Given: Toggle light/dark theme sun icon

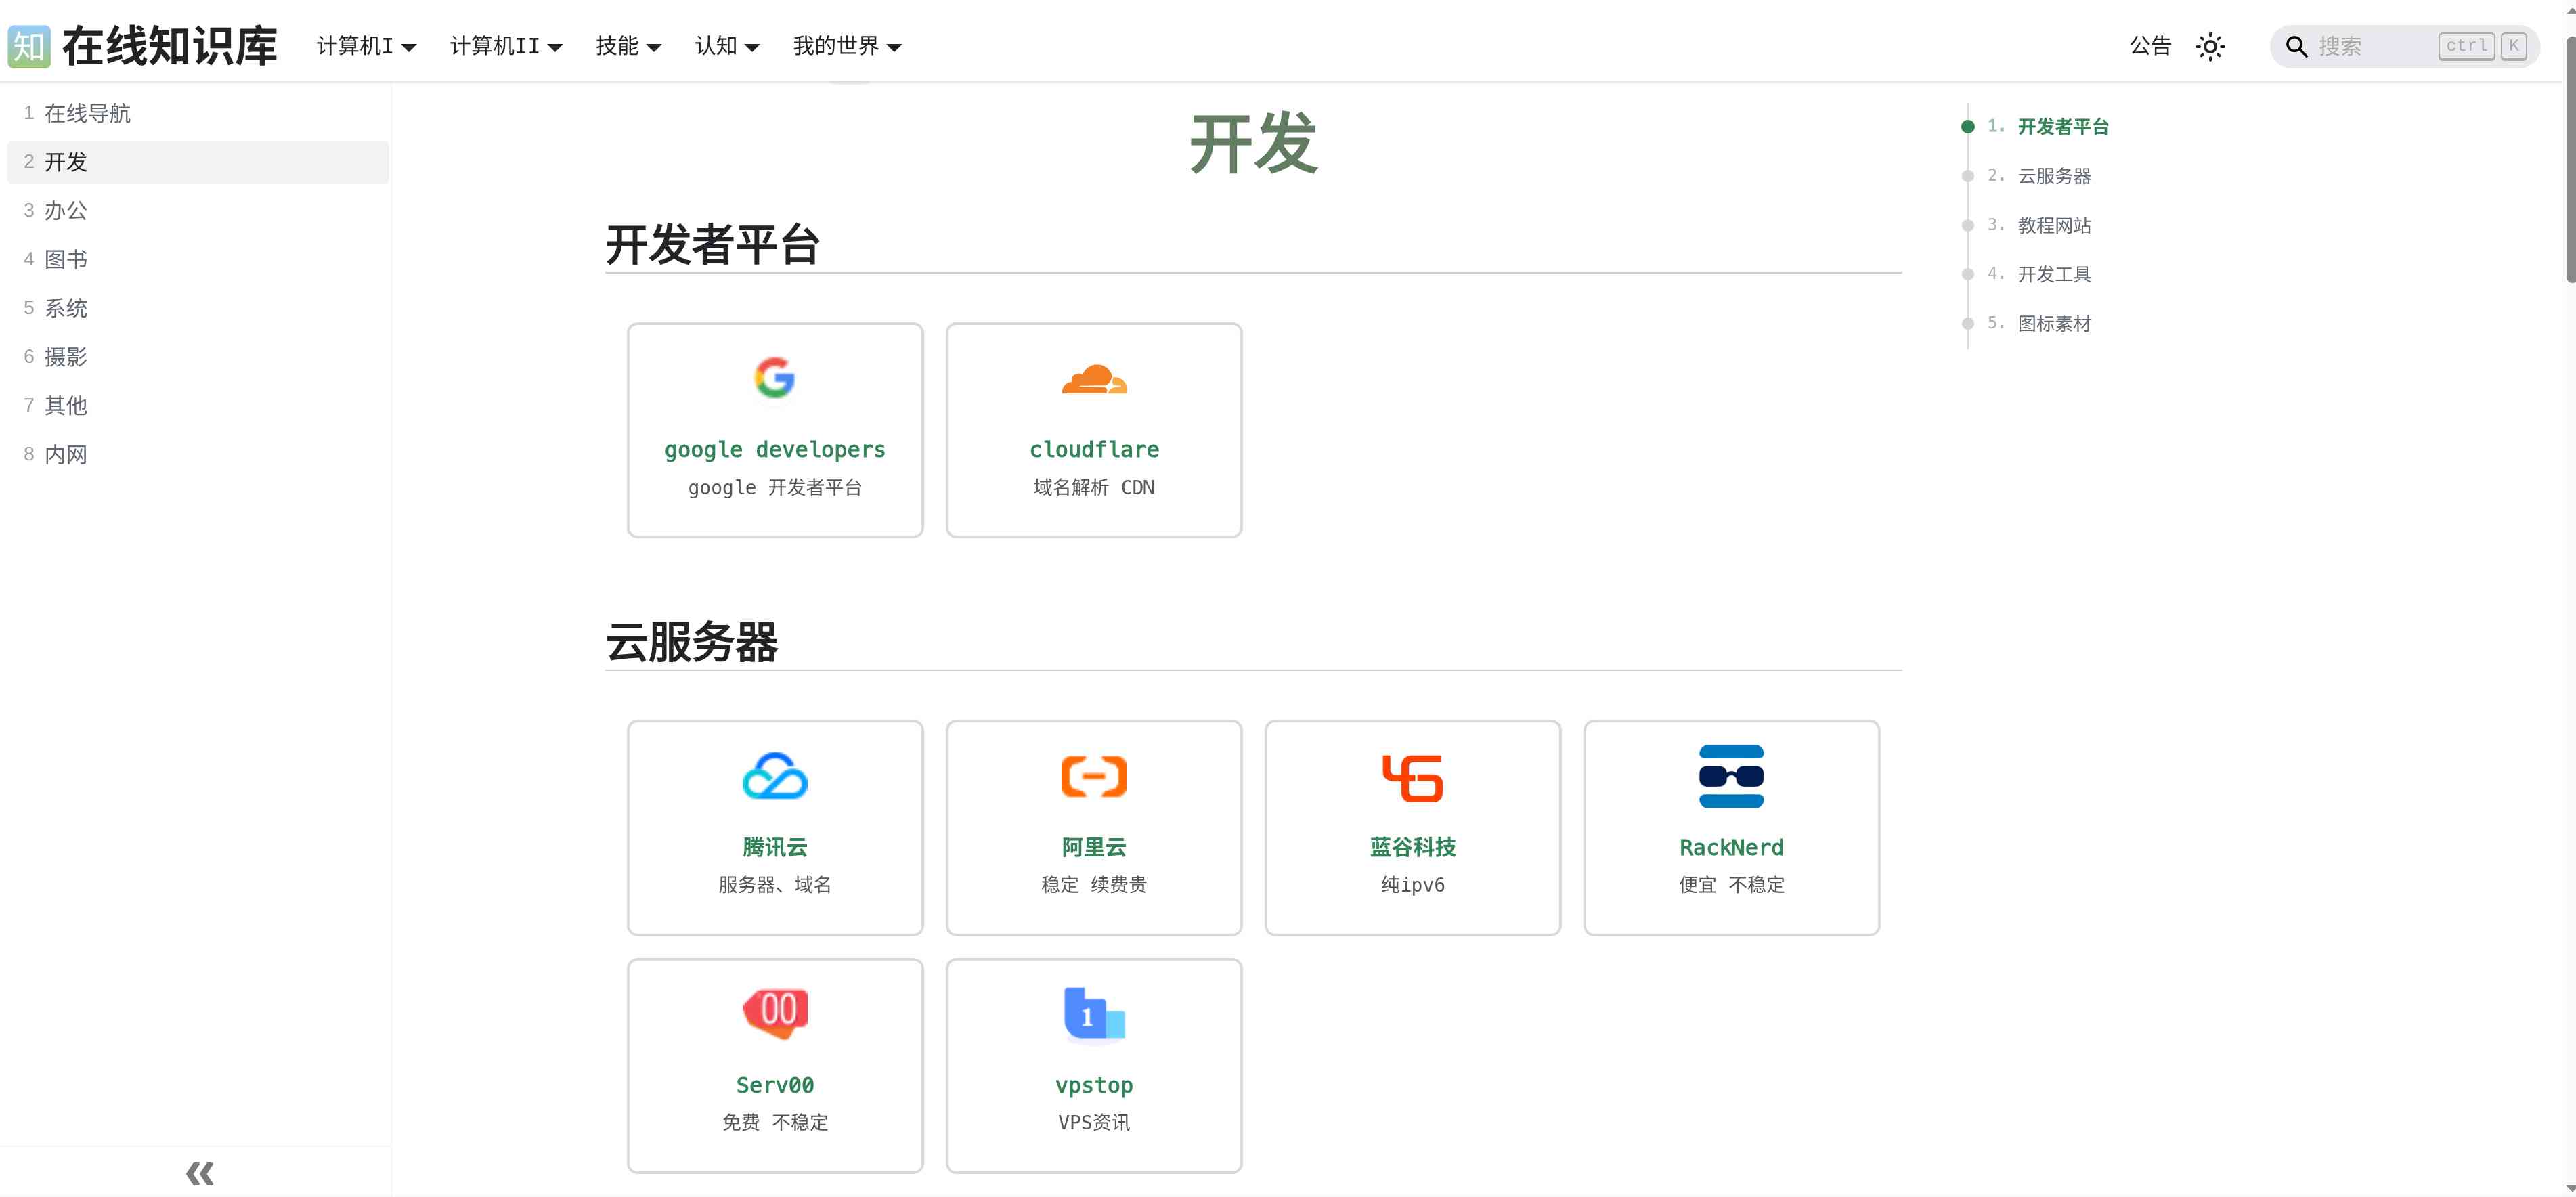Looking at the screenshot, I should tap(2210, 46).
